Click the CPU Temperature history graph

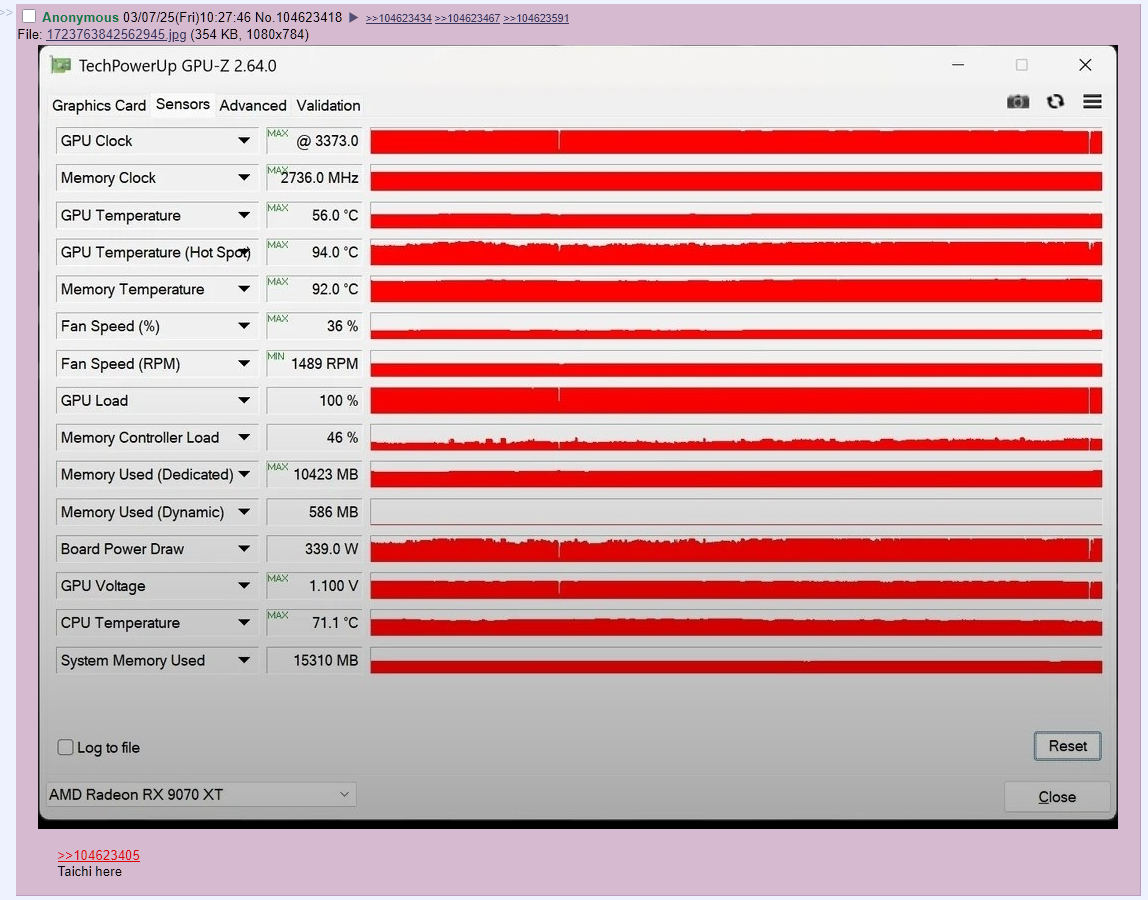[736, 622]
